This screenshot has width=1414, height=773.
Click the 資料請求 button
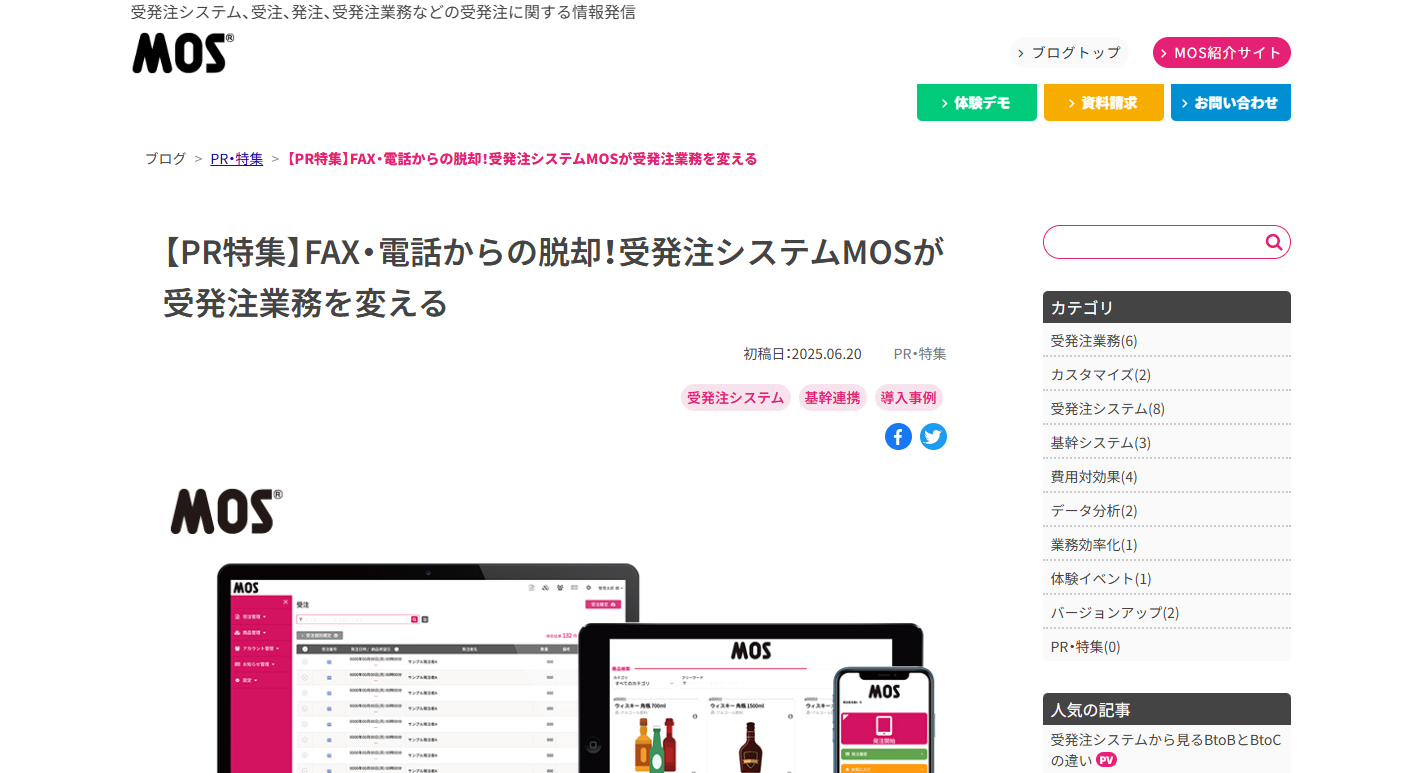click(1104, 102)
